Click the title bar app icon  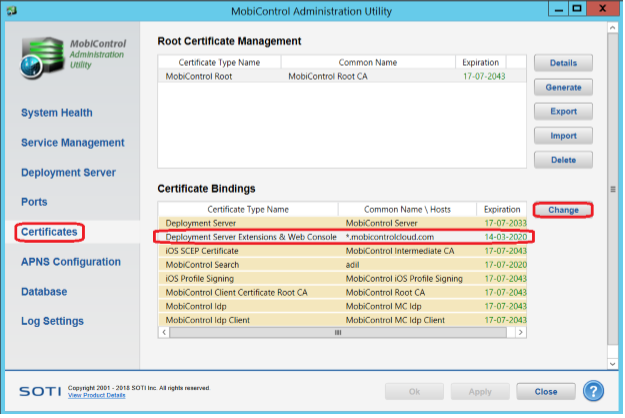point(12,10)
